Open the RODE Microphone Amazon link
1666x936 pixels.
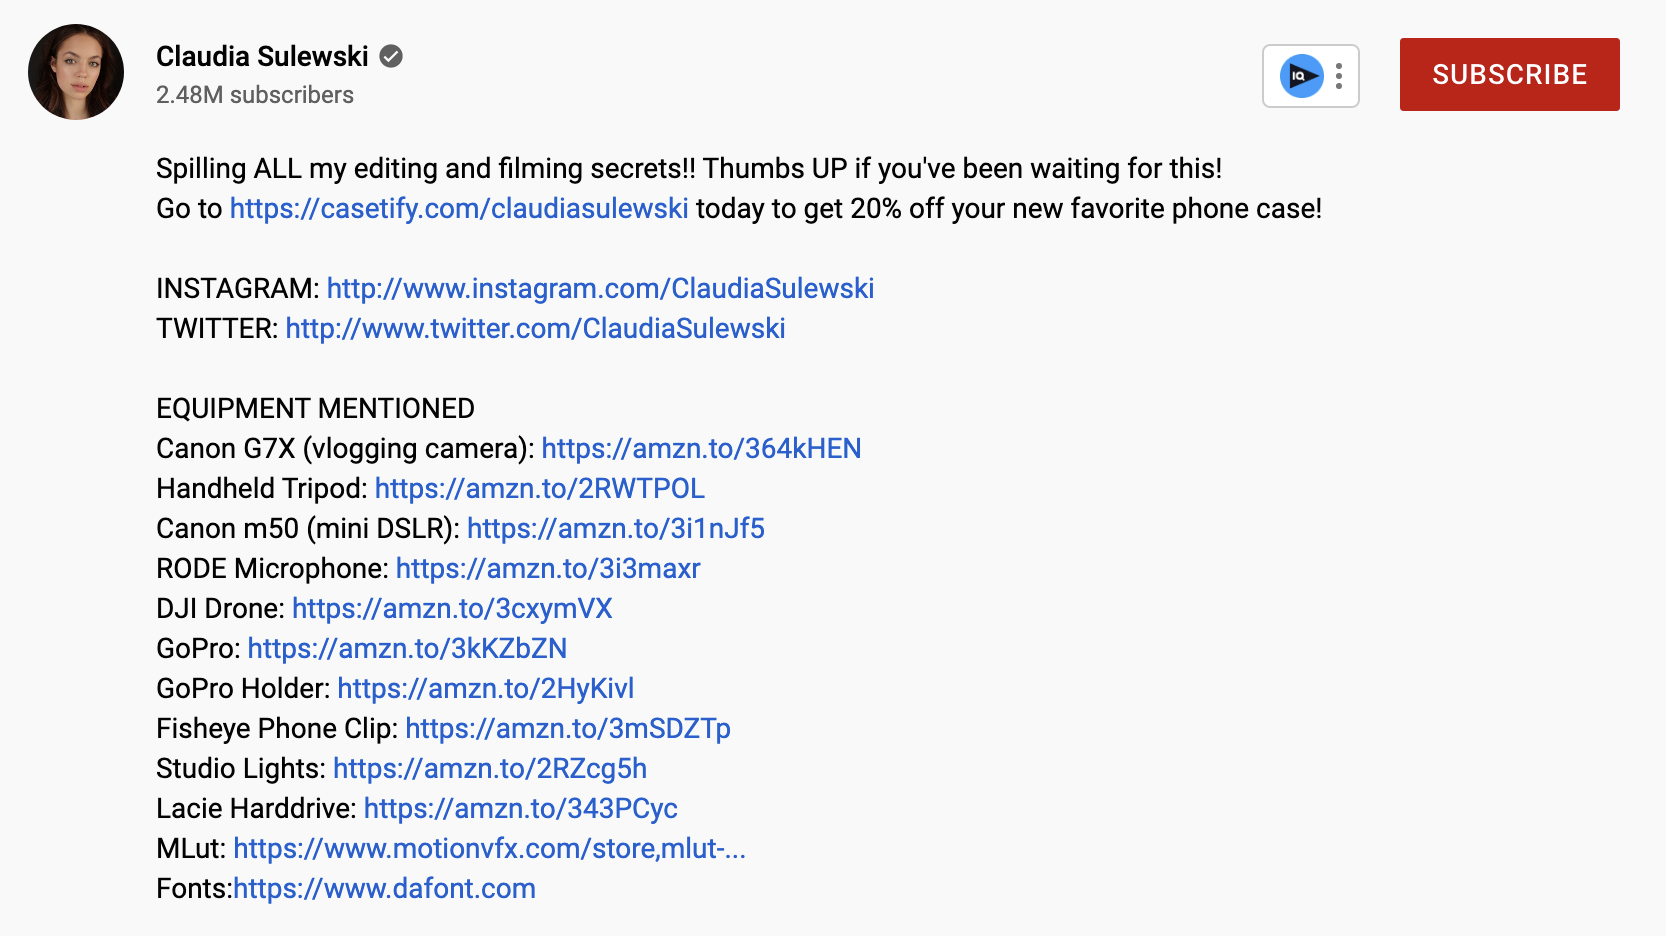(x=548, y=568)
